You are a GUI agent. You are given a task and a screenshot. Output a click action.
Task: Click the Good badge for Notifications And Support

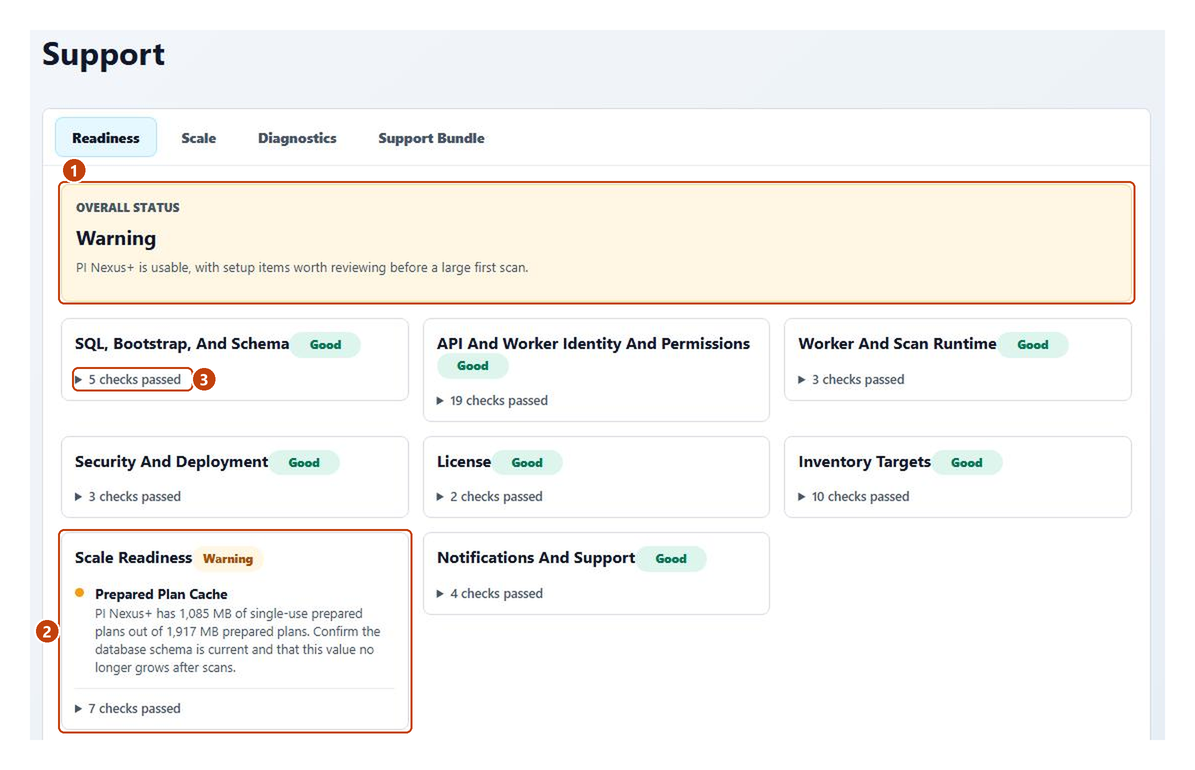(671, 559)
